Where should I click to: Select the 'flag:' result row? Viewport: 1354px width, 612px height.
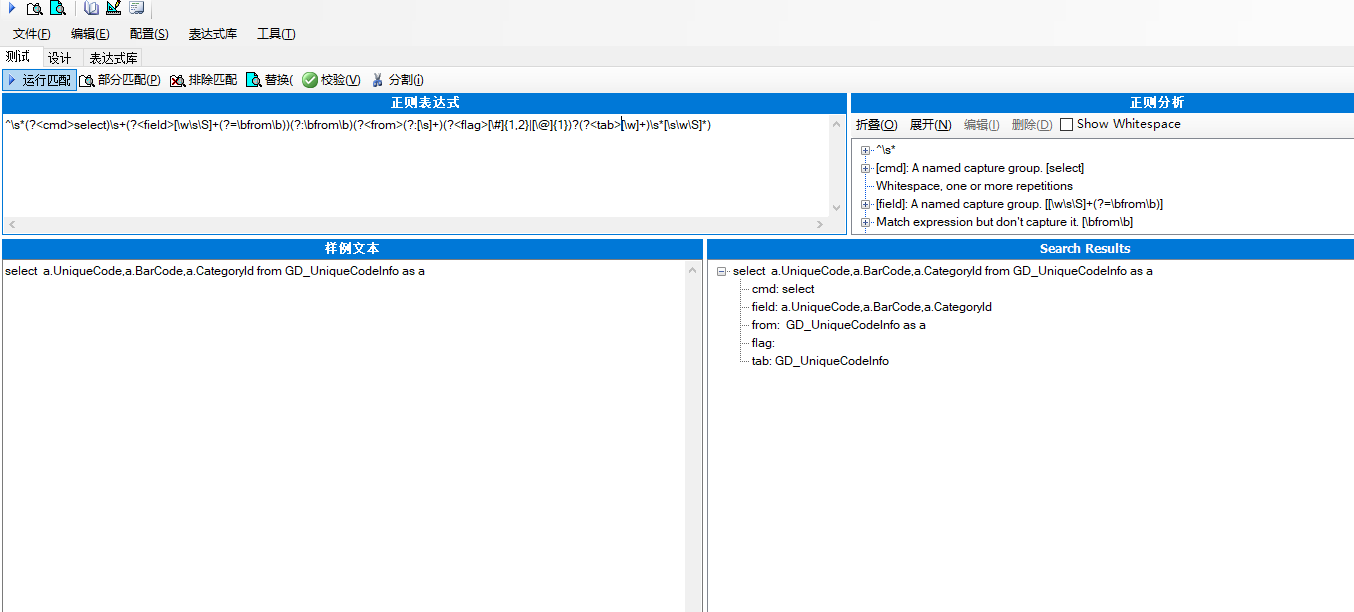763,343
